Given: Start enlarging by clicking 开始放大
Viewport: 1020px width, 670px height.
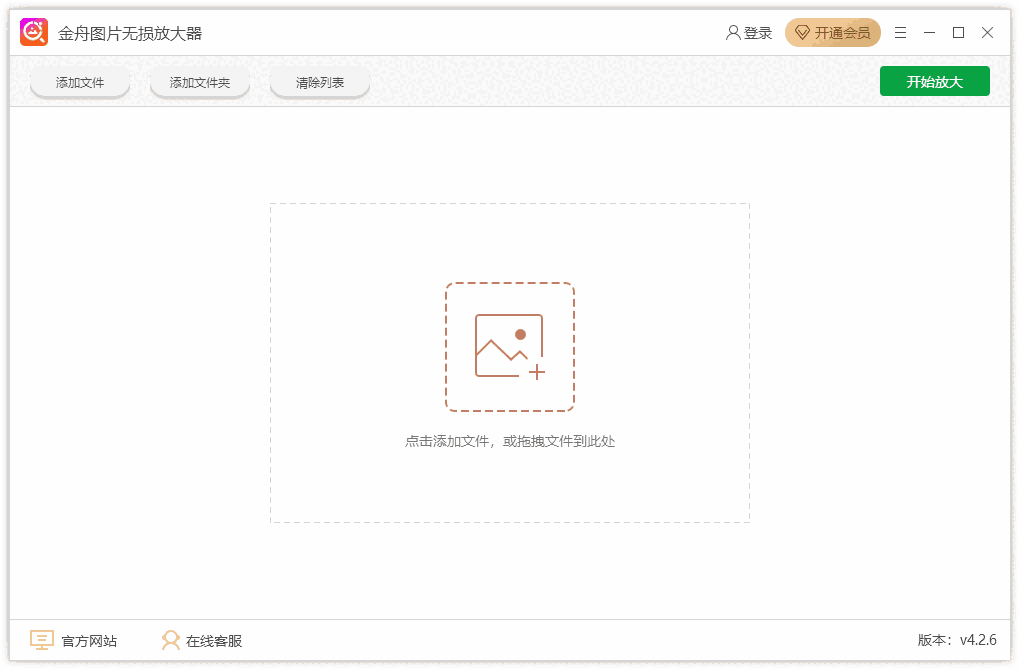Looking at the screenshot, I should point(934,81).
